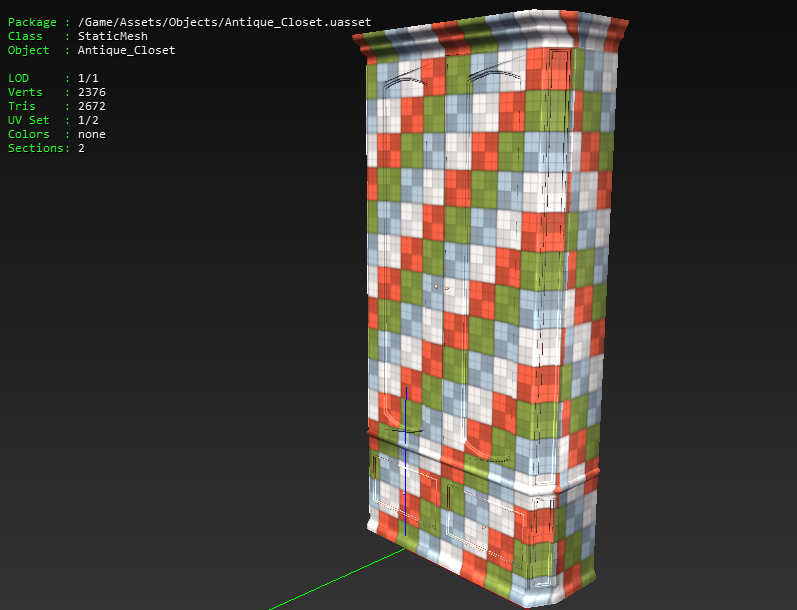Click the Sections value 2
797x610 pixels.
[x=81, y=148]
